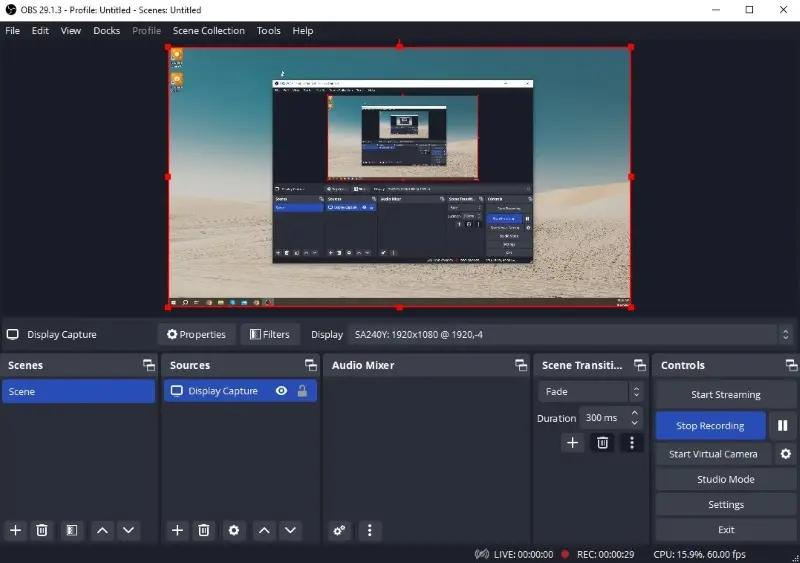Pause the recording
Viewport: 800px width, 563px height.
point(782,426)
